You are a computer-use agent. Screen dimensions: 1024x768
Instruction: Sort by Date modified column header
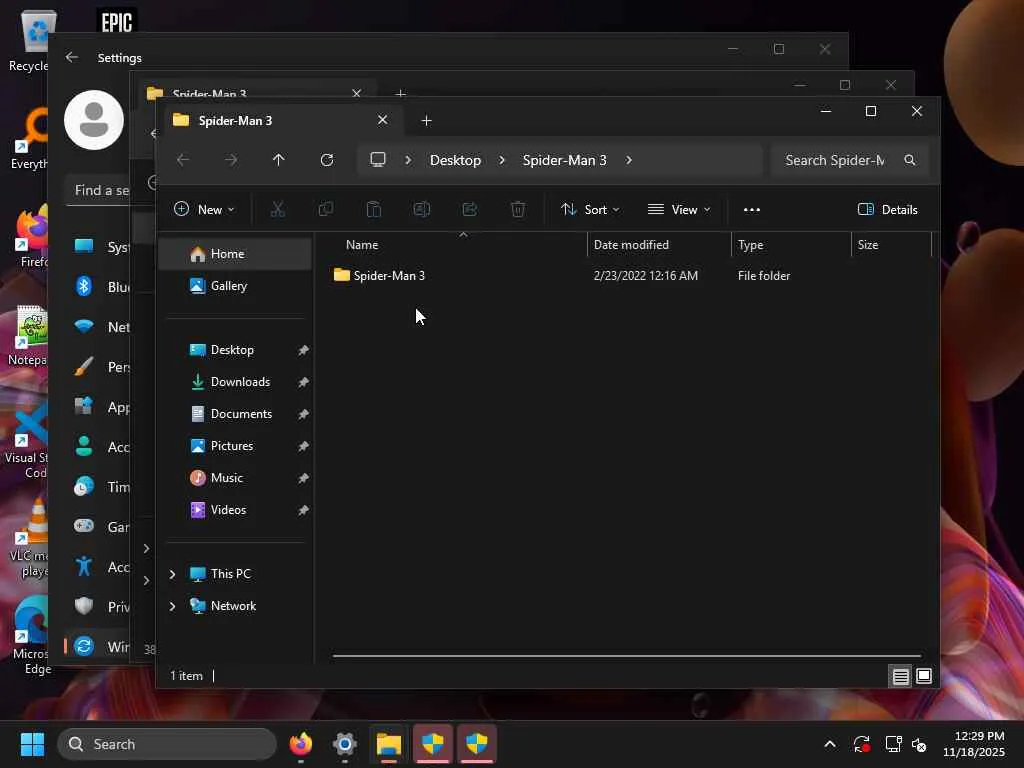631,245
